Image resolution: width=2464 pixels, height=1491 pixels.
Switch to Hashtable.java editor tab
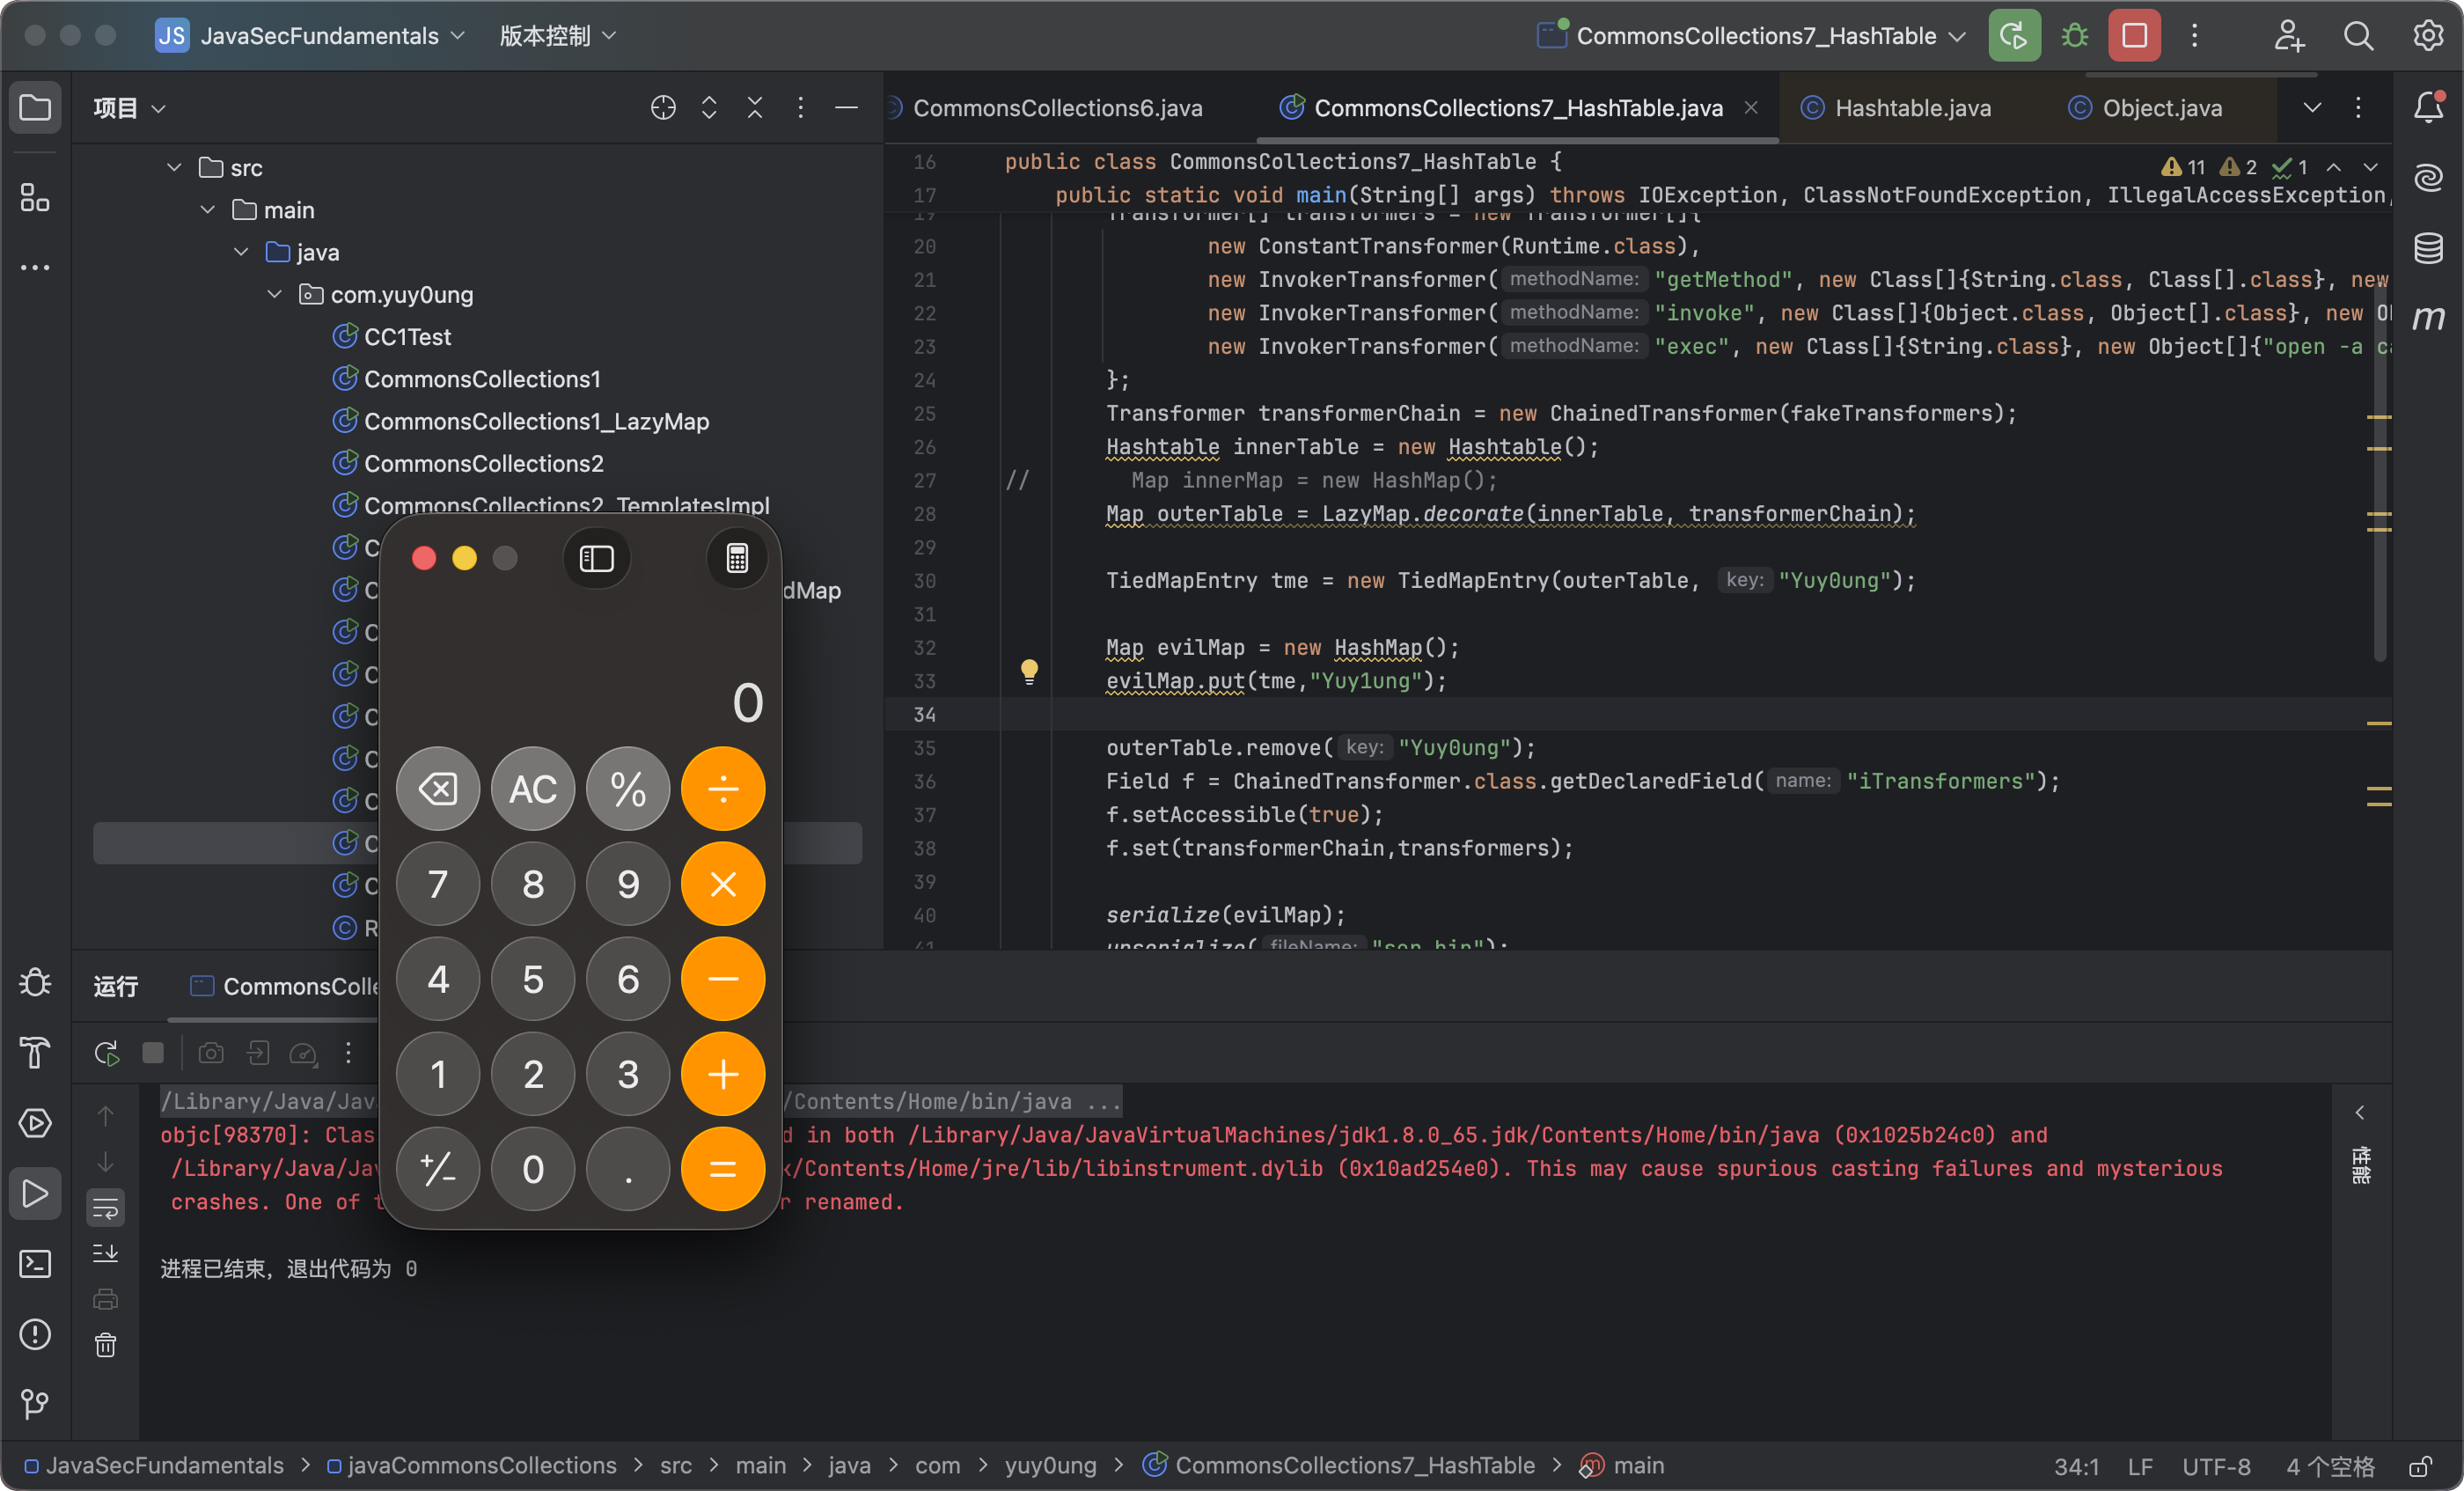(1911, 108)
